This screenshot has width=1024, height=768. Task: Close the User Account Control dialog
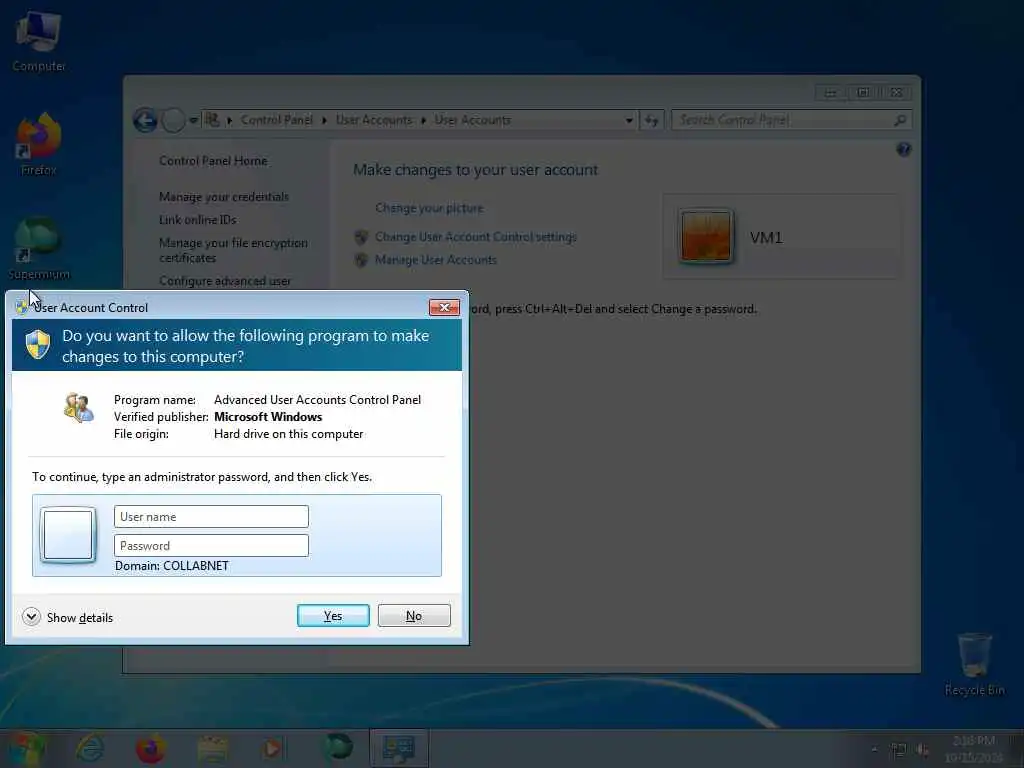[x=444, y=308]
